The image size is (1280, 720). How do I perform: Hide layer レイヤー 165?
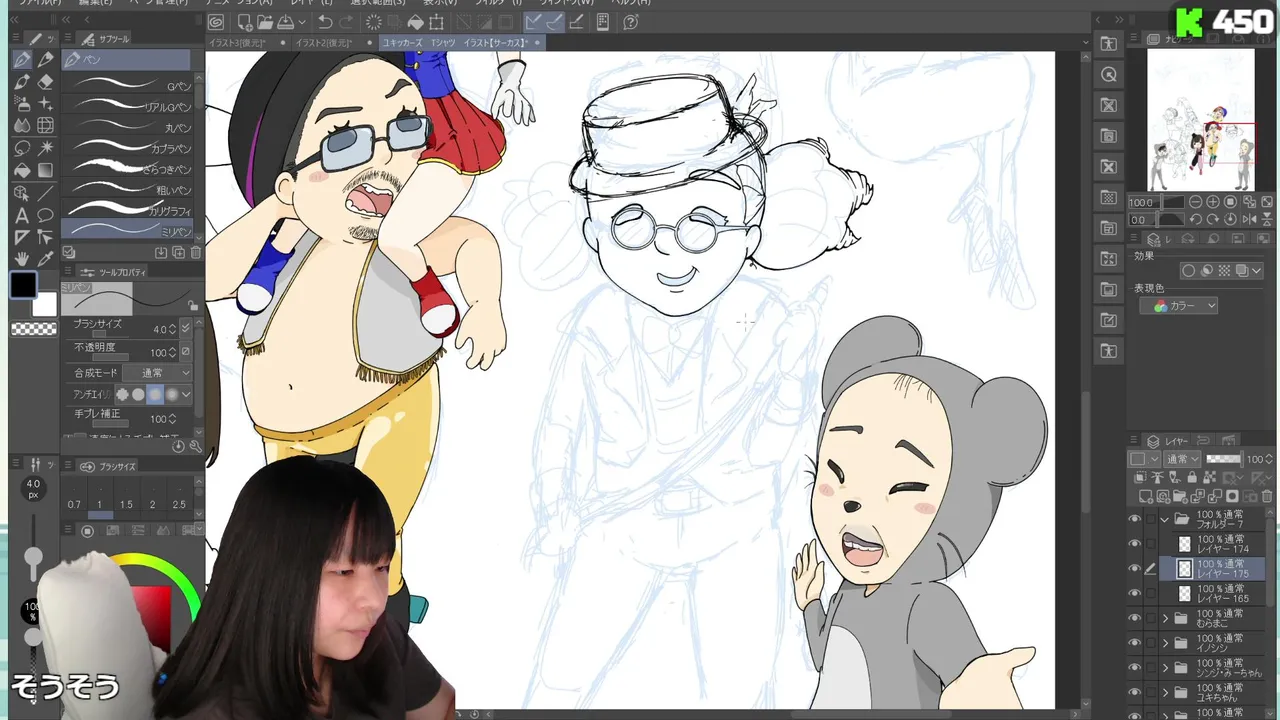tap(1134, 594)
